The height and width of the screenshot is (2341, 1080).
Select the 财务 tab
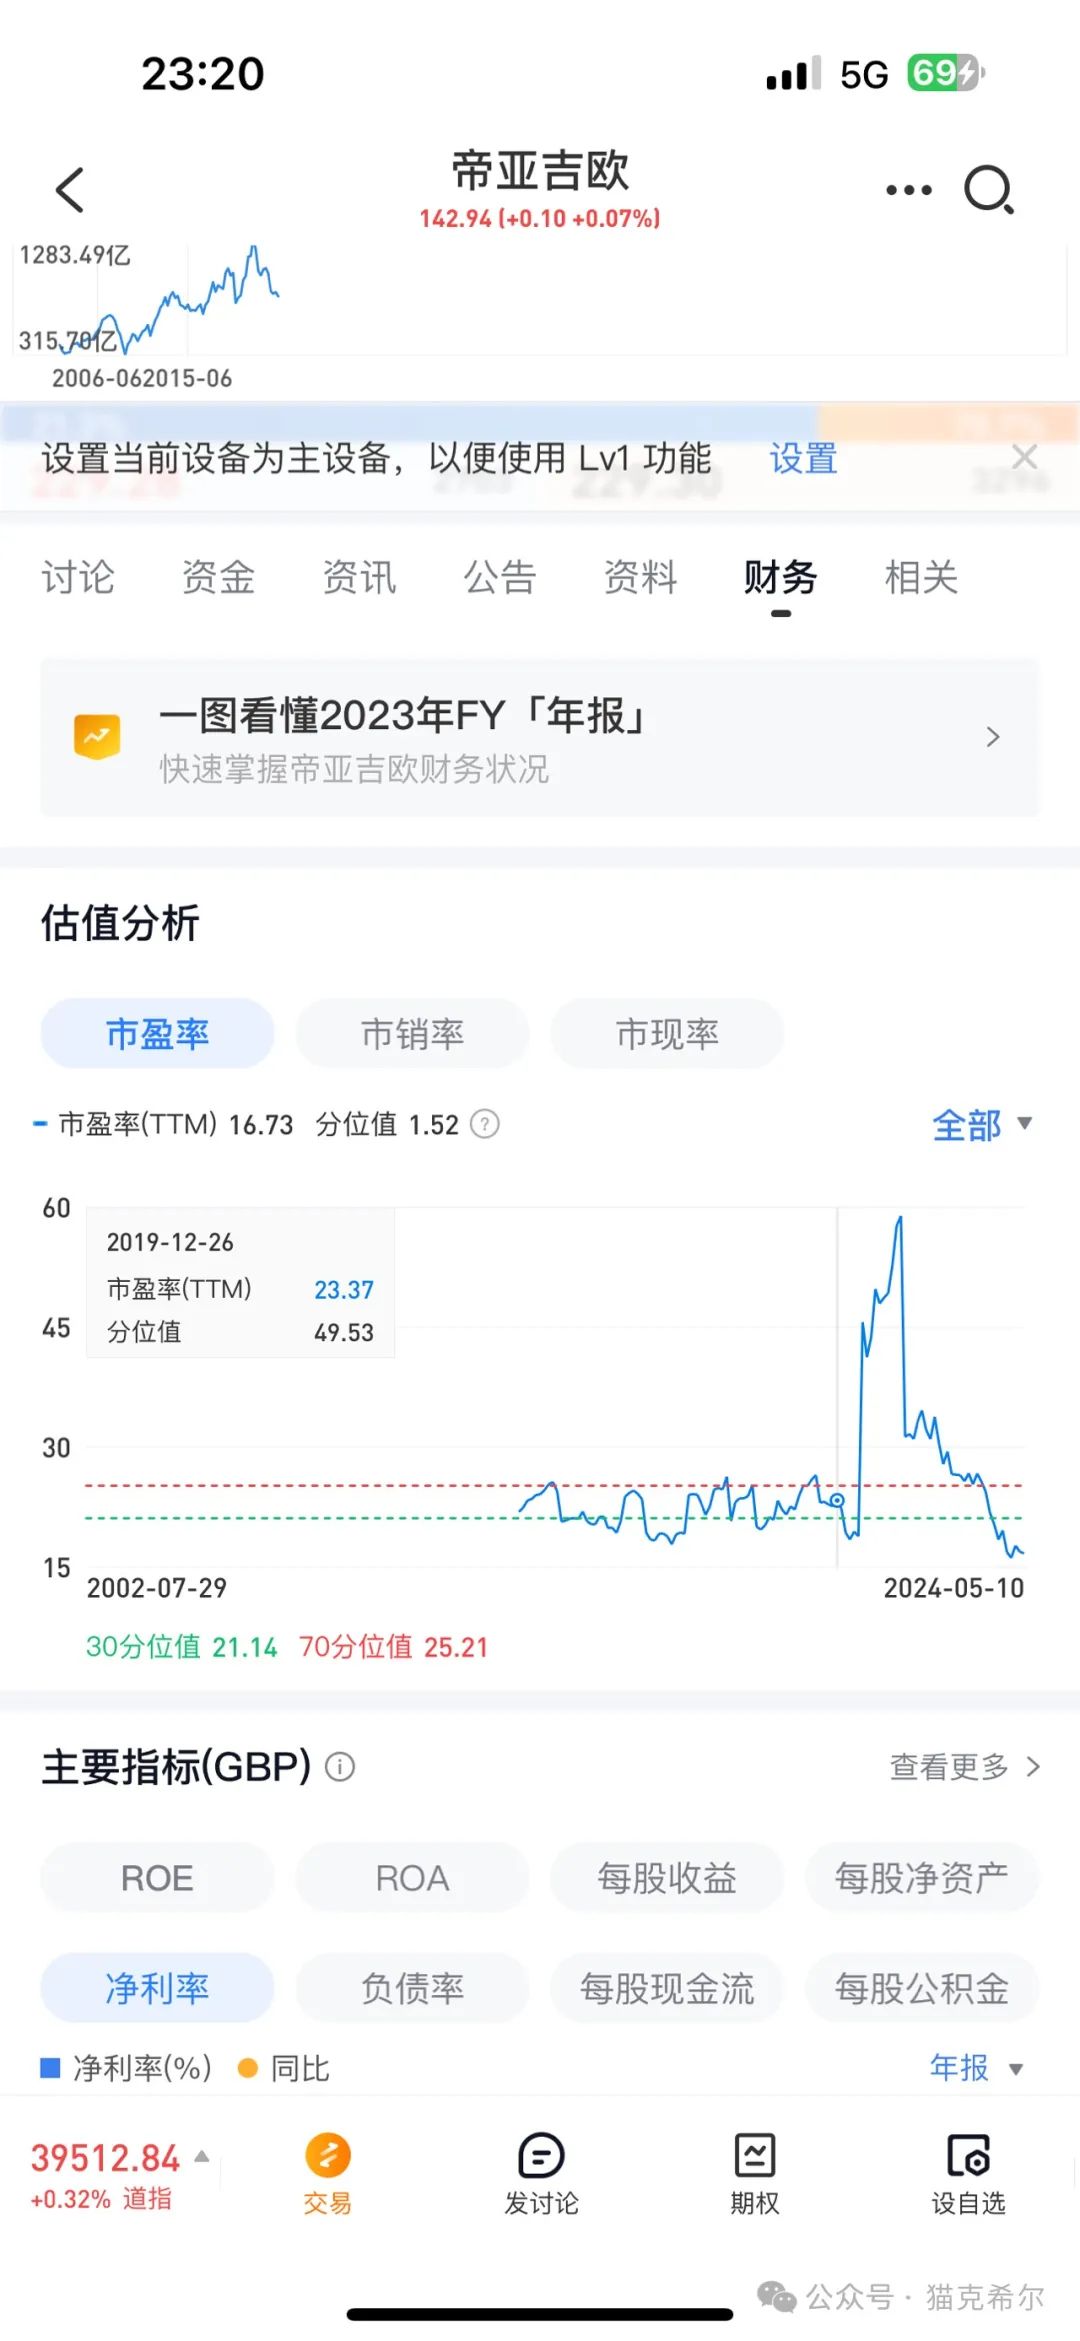pyautogui.click(x=781, y=577)
